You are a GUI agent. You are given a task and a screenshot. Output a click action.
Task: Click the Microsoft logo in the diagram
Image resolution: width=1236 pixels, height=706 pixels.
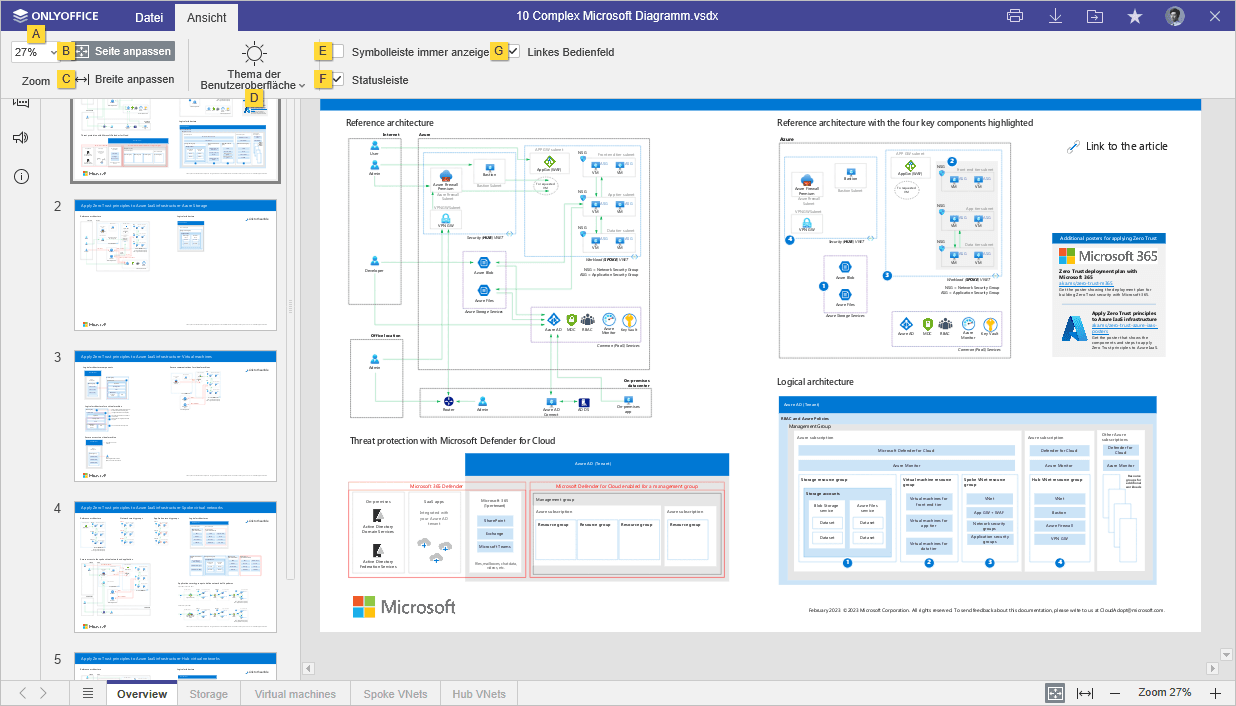(404, 606)
